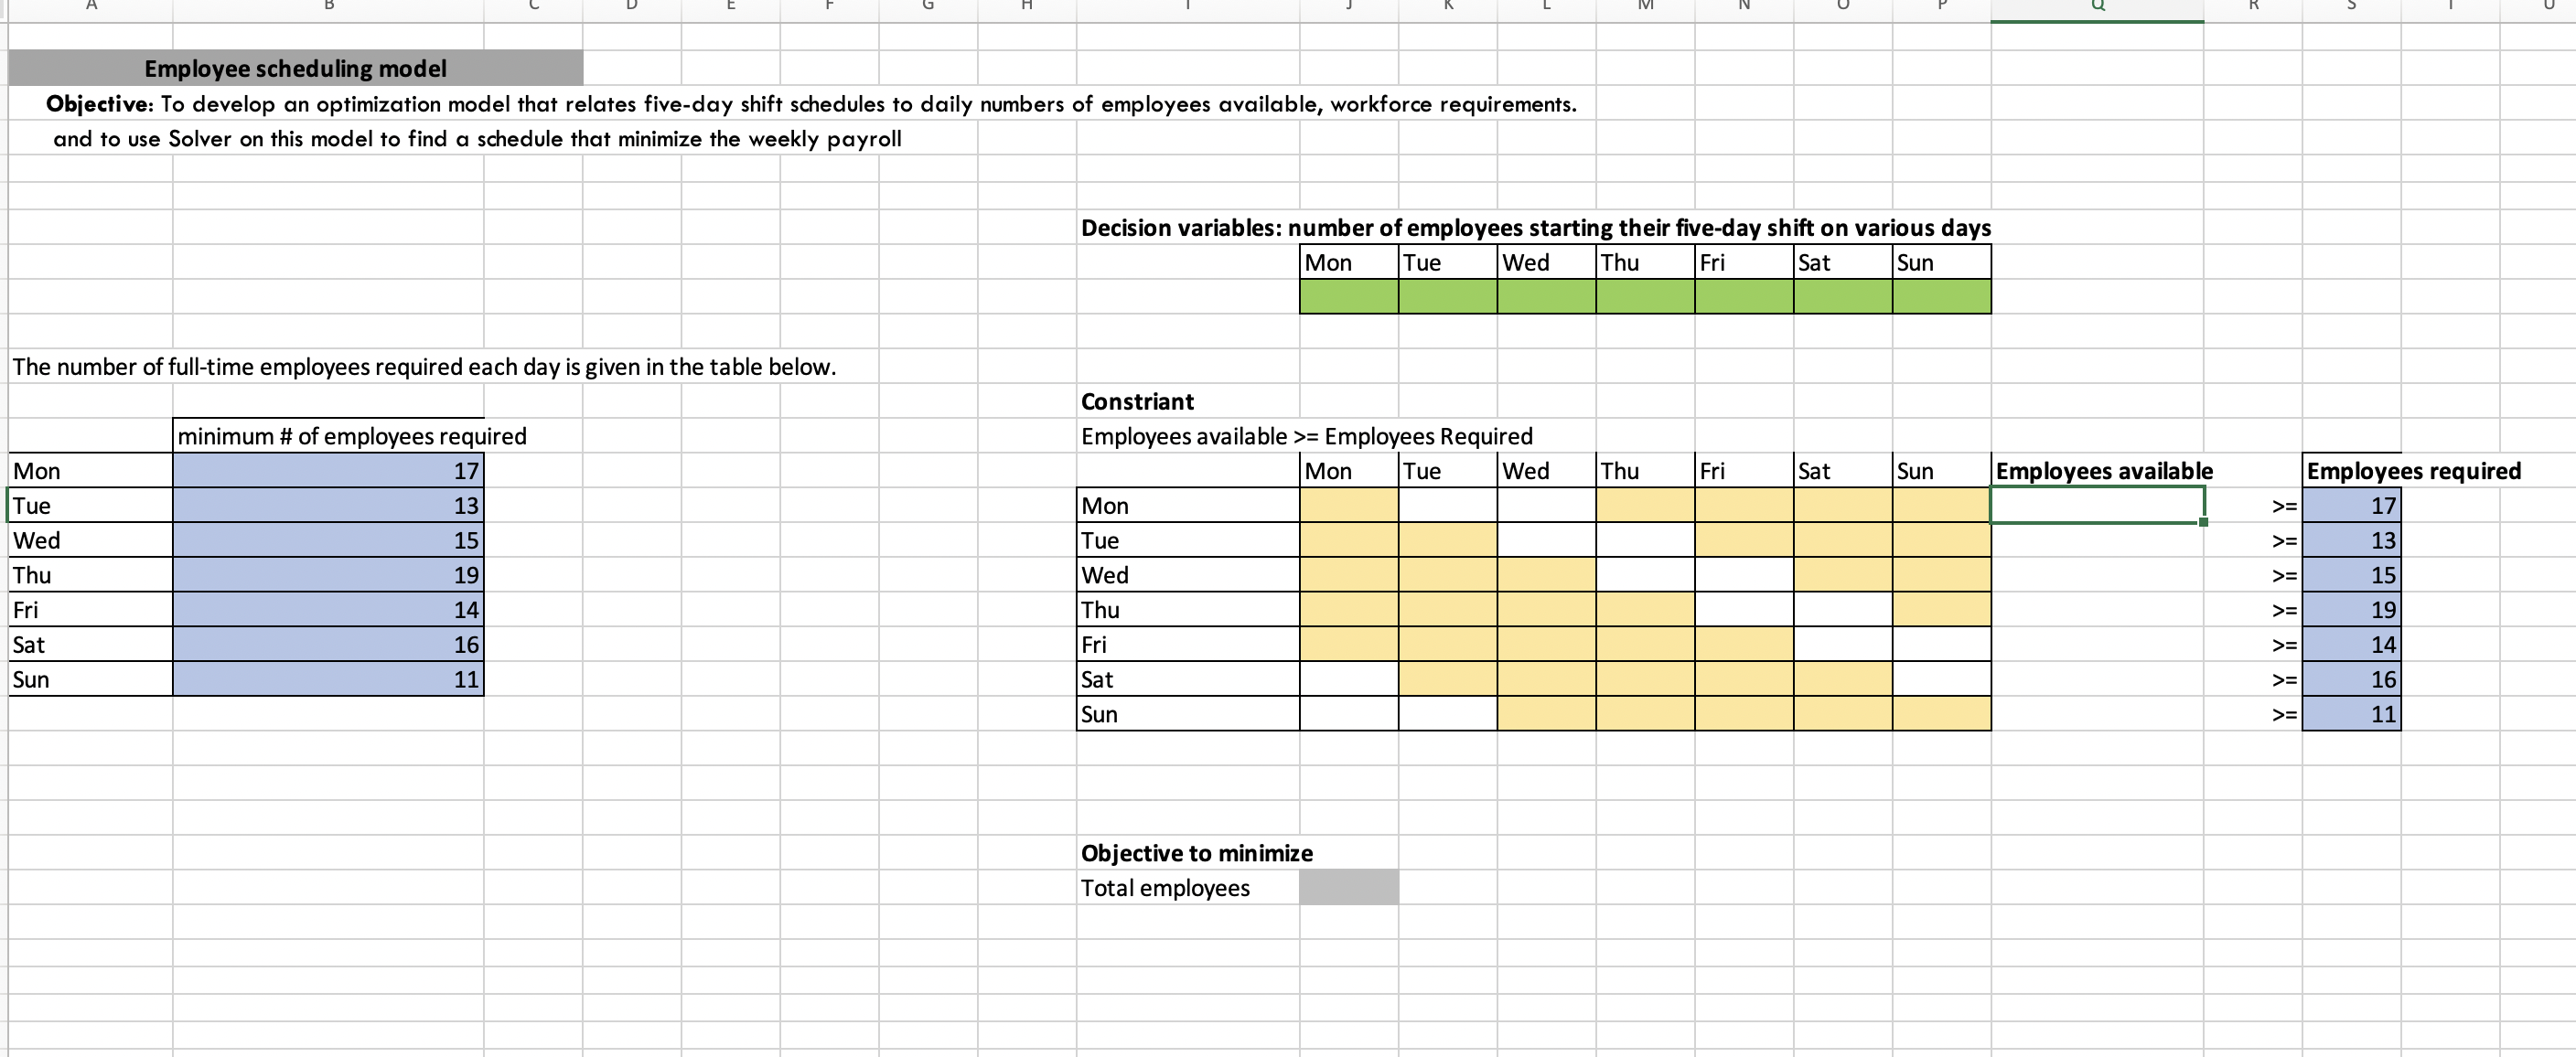Select the gray Total employees objective cell

[1348, 887]
